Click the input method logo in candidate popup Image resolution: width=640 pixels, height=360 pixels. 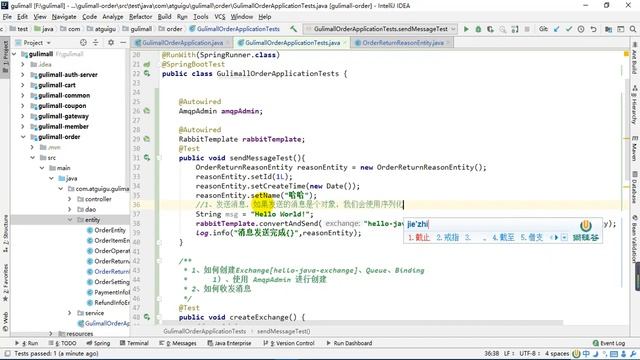[x=586, y=225]
